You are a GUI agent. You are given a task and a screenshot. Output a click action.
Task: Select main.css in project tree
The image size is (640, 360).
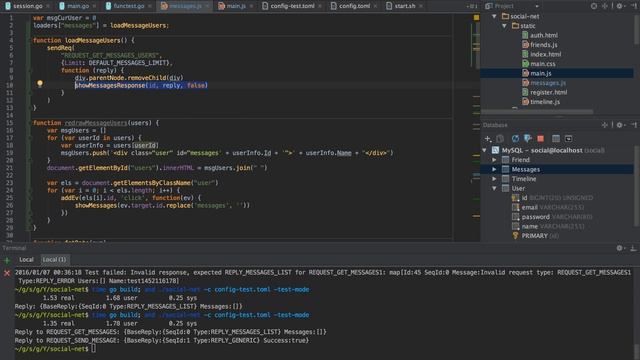539,64
